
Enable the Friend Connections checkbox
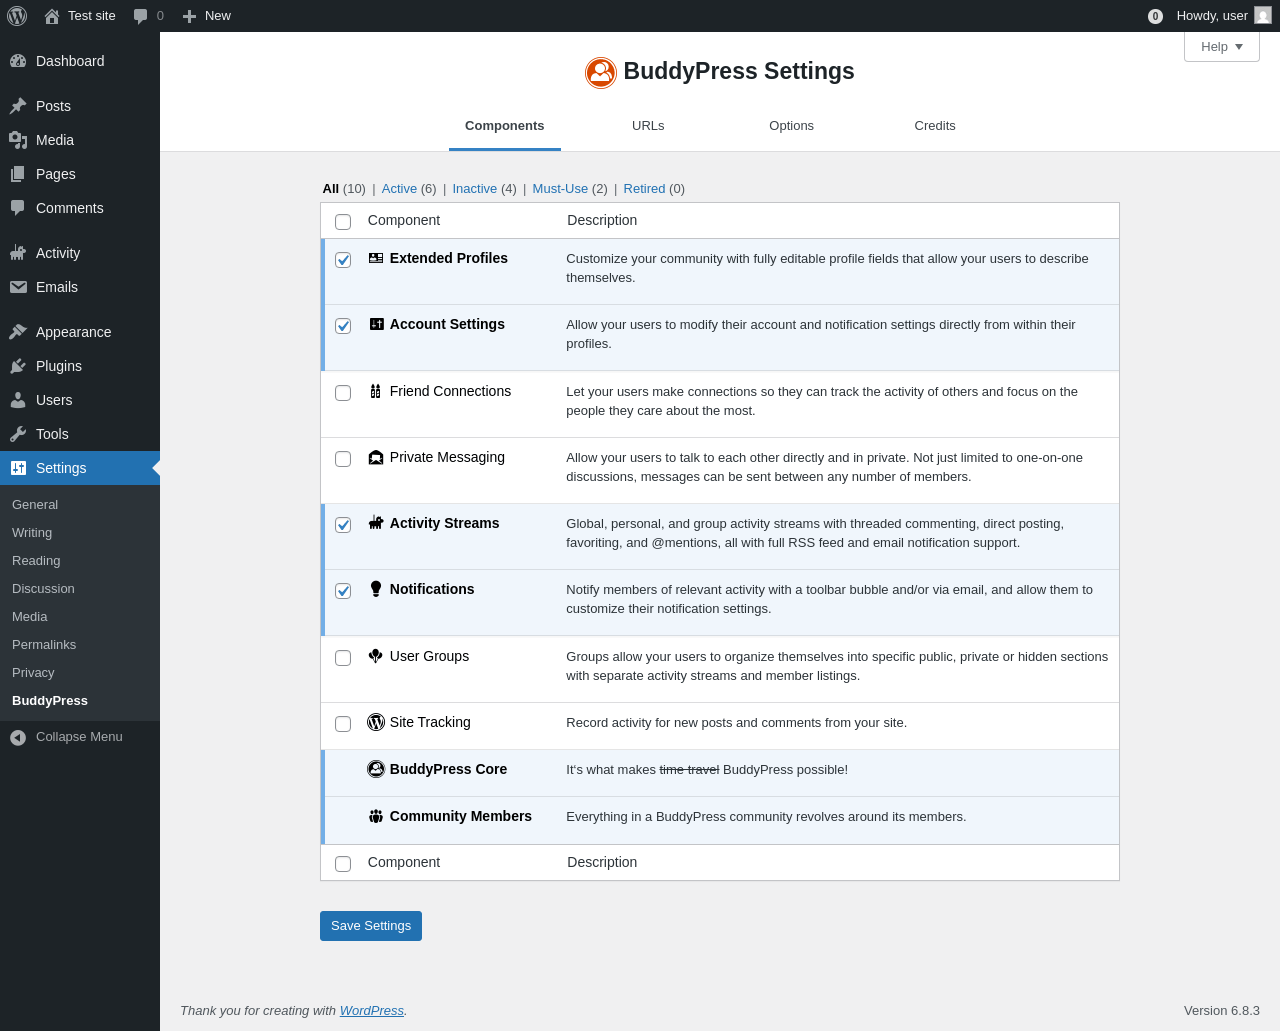tap(343, 393)
